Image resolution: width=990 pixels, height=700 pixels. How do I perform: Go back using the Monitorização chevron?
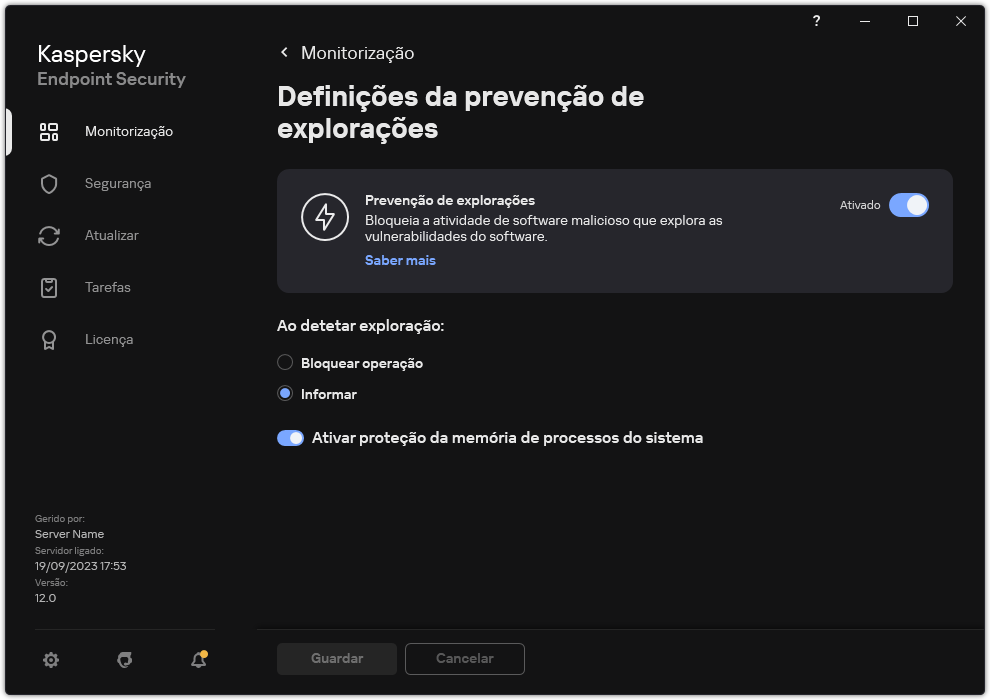pos(283,52)
